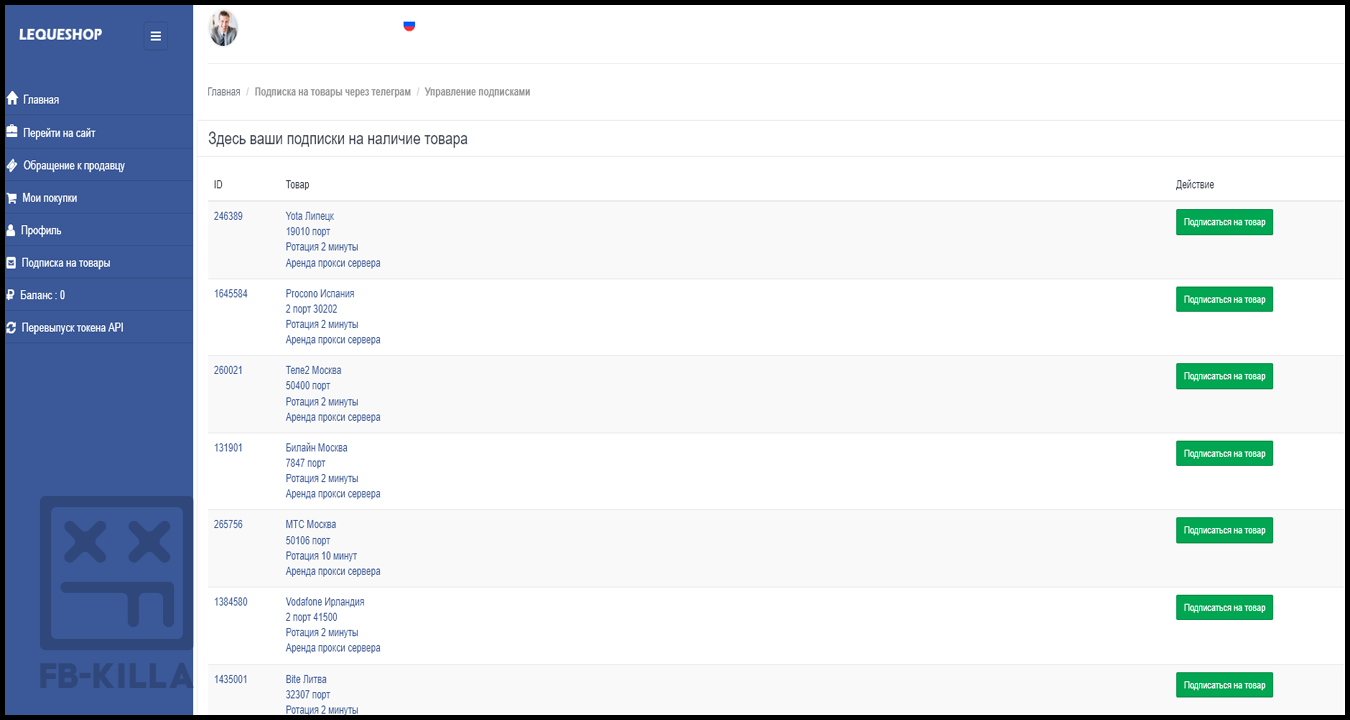The height and width of the screenshot is (720, 1350).
Task: Click the ticket icon for Обращение к продавцу
Action: (12, 165)
